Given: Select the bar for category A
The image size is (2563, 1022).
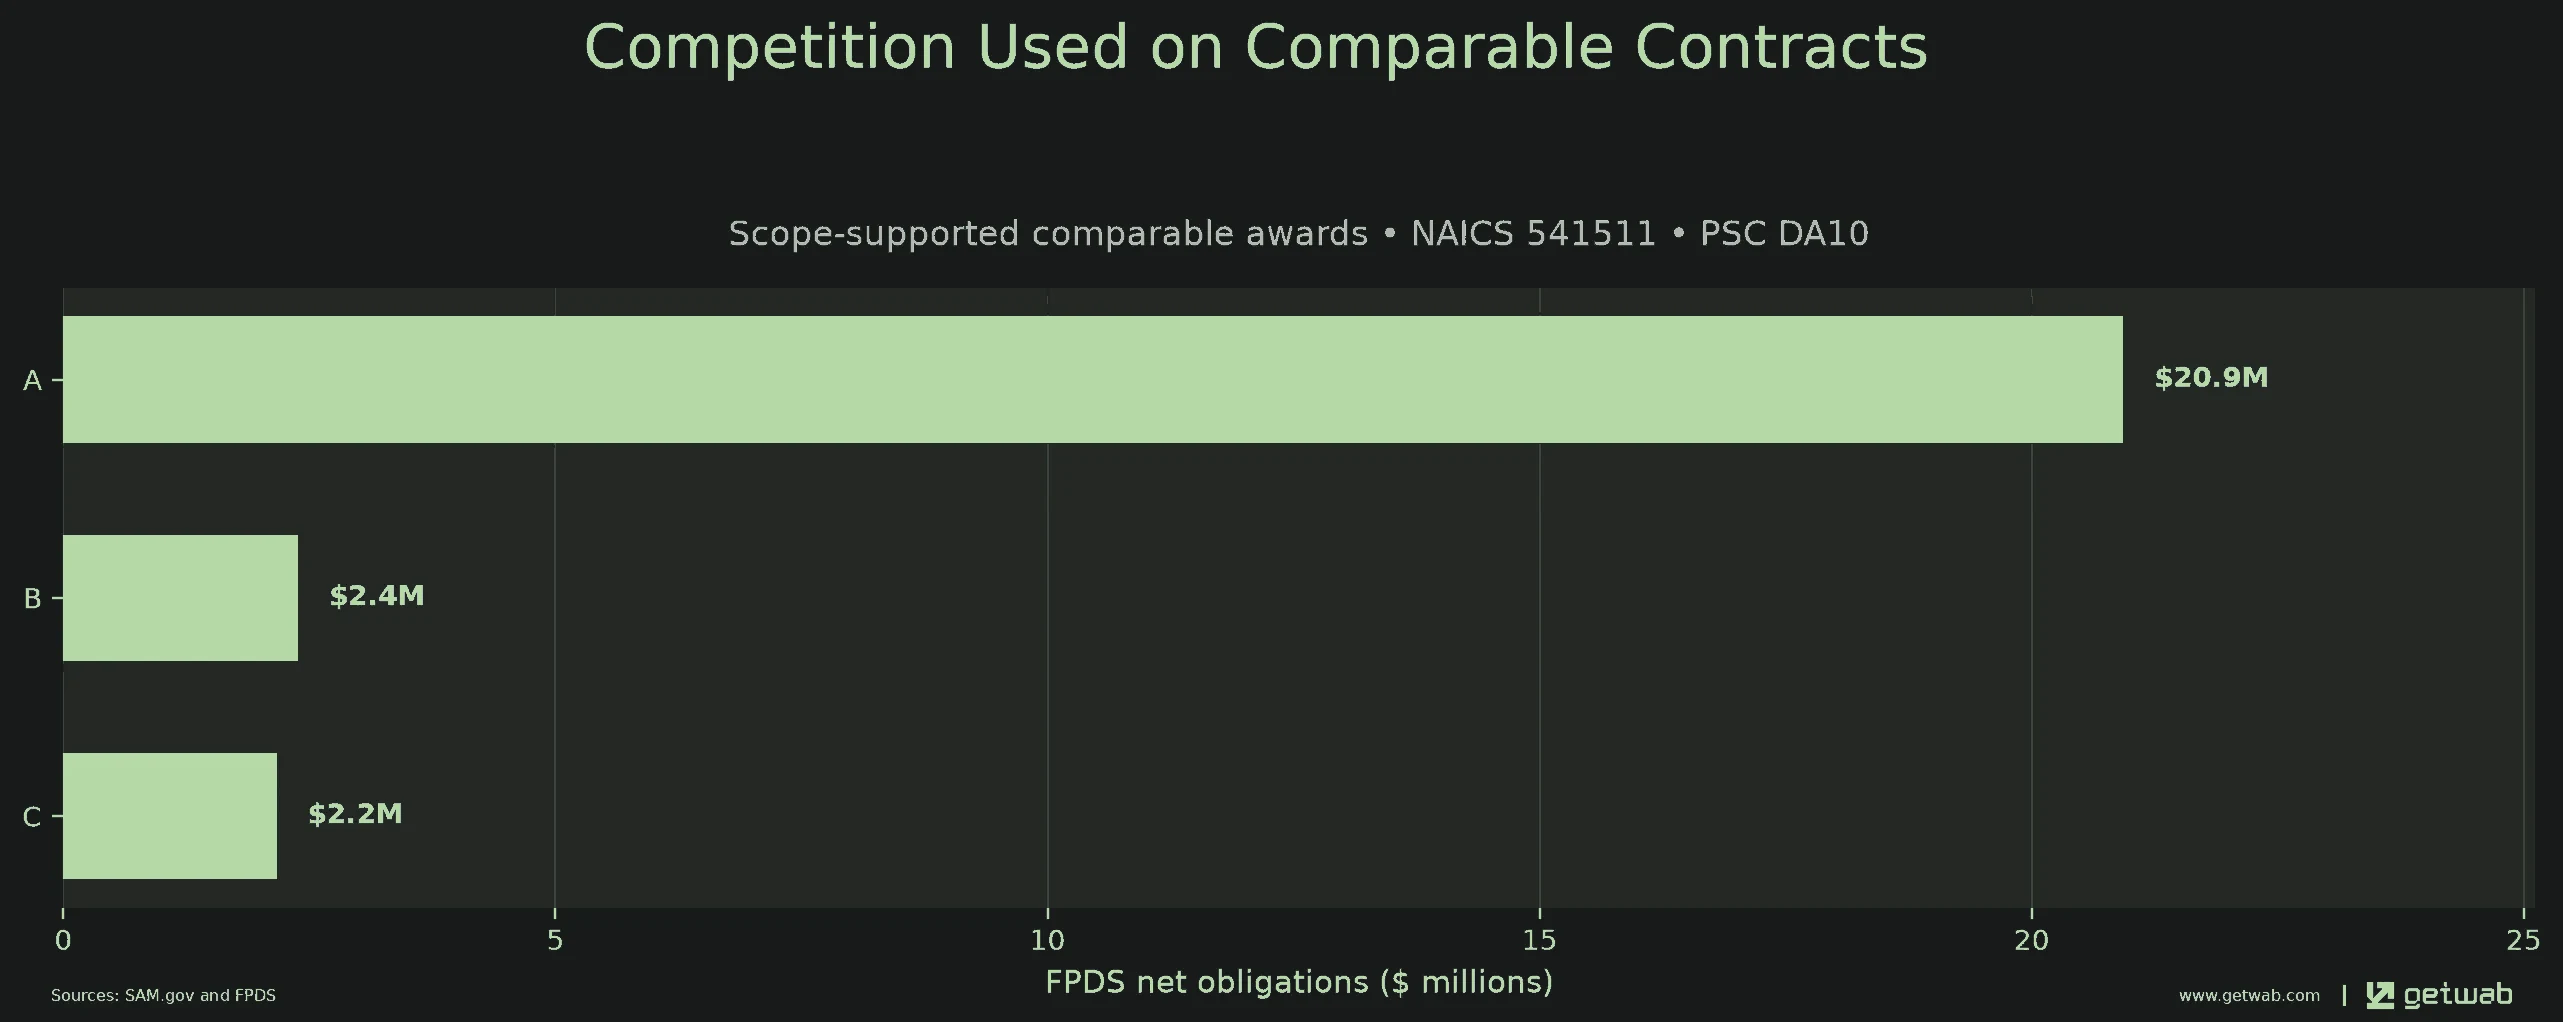Looking at the screenshot, I should coord(1092,379).
